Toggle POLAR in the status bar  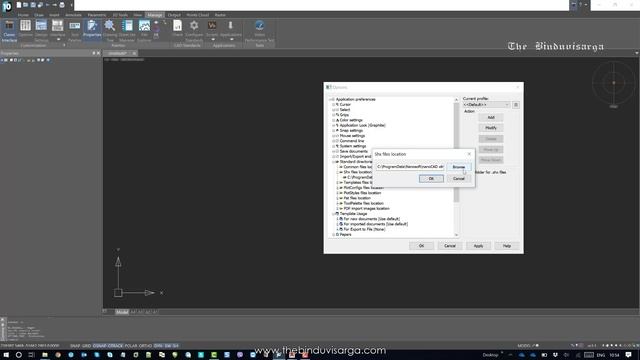(x=131, y=346)
